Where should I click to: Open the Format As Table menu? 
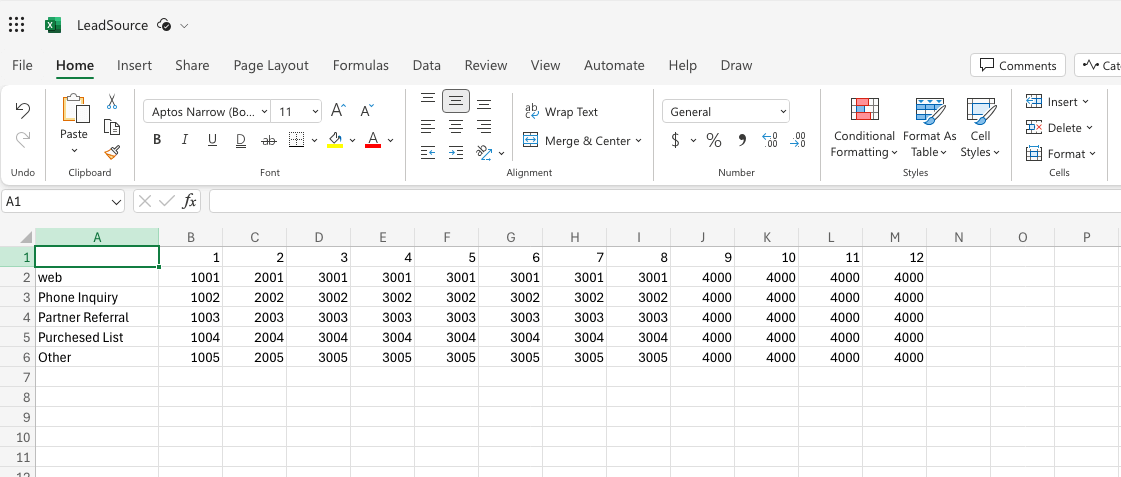click(x=929, y=129)
